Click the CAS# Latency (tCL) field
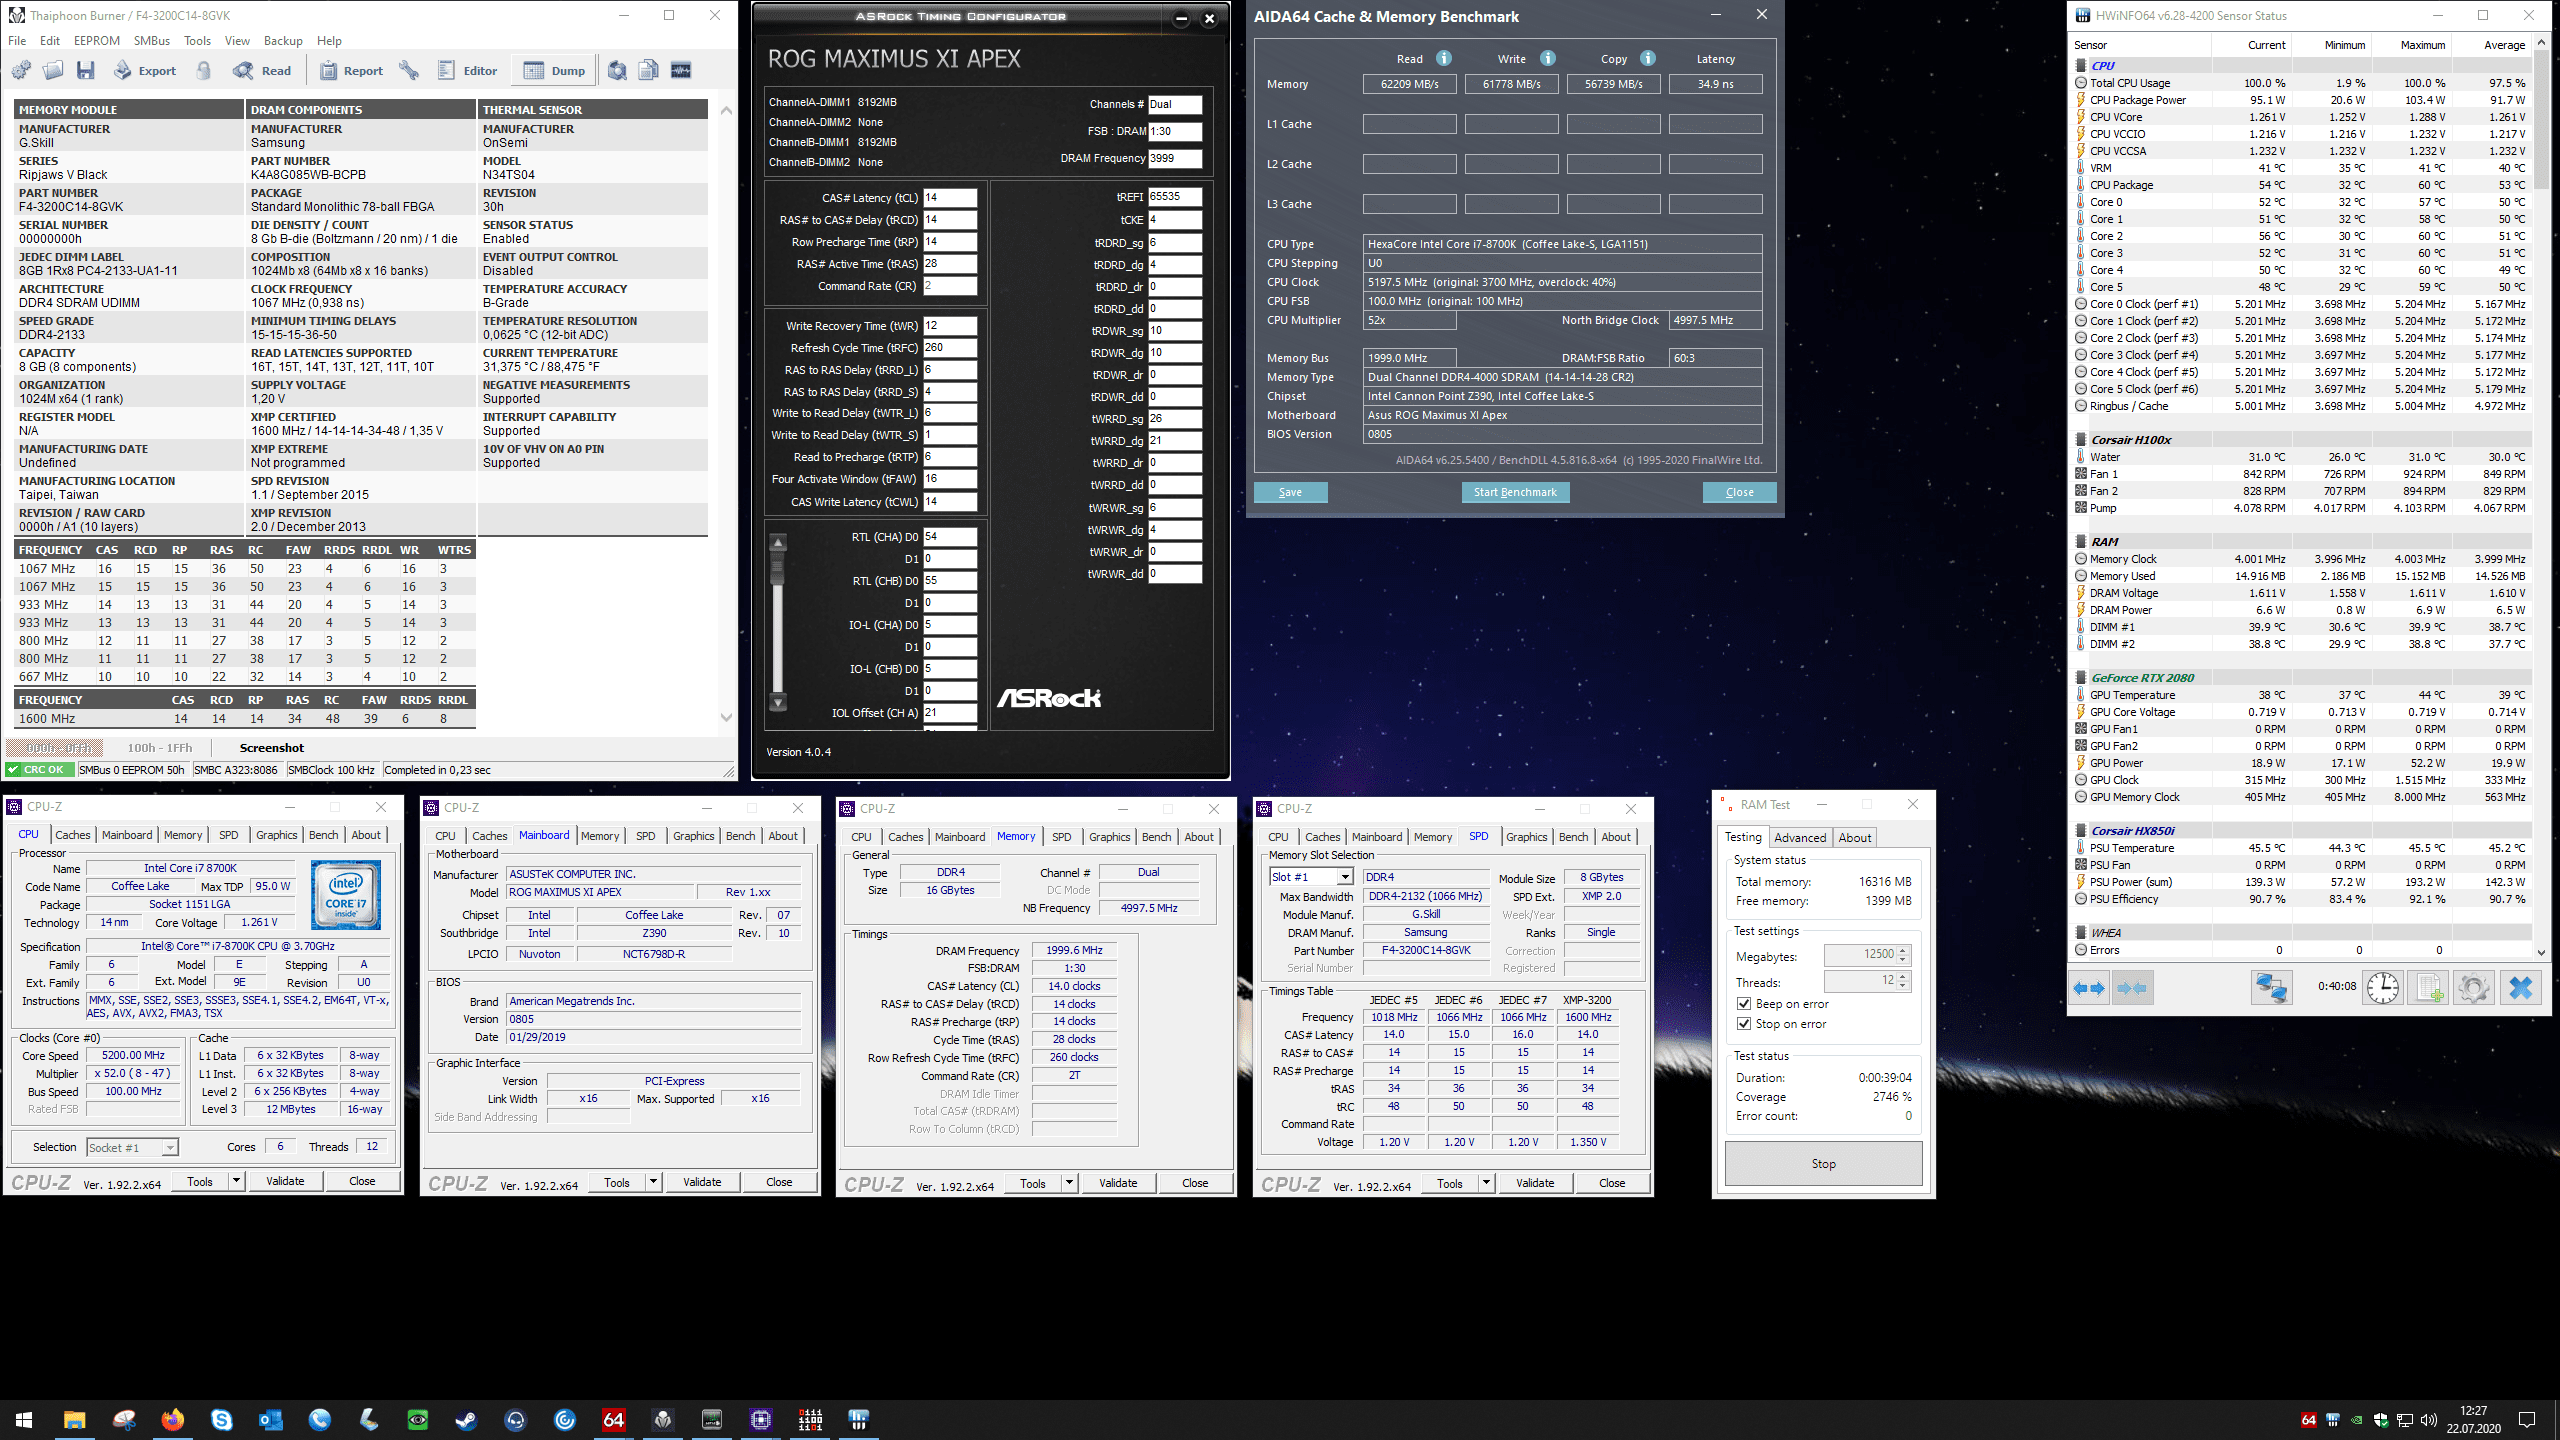 (x=949, y=198)
